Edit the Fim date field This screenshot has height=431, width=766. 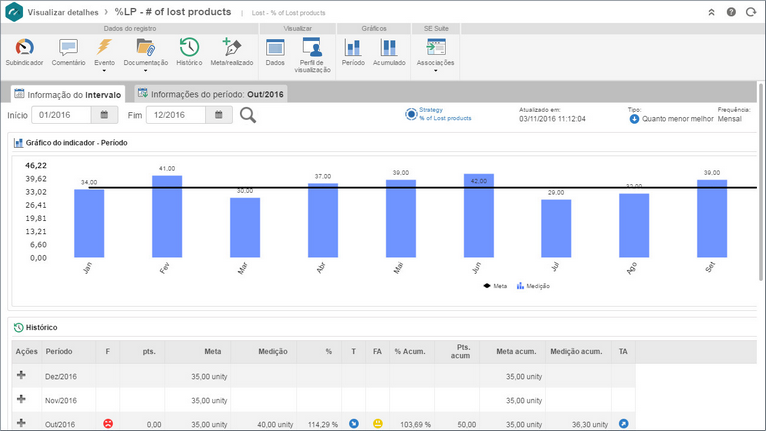pos(176,115)
